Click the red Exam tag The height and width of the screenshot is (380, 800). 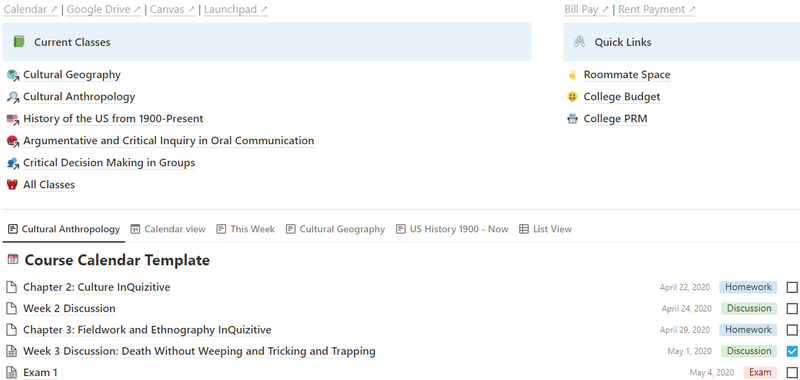click(760, 373)
